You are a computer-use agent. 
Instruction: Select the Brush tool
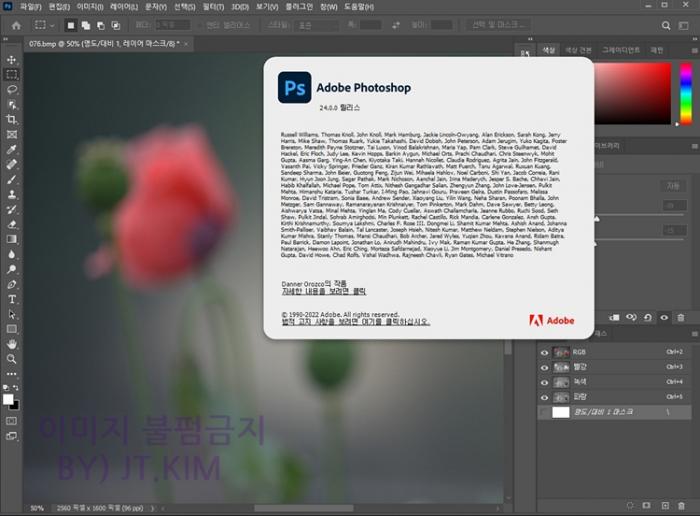pyautogui.click(x=12, y=179)
